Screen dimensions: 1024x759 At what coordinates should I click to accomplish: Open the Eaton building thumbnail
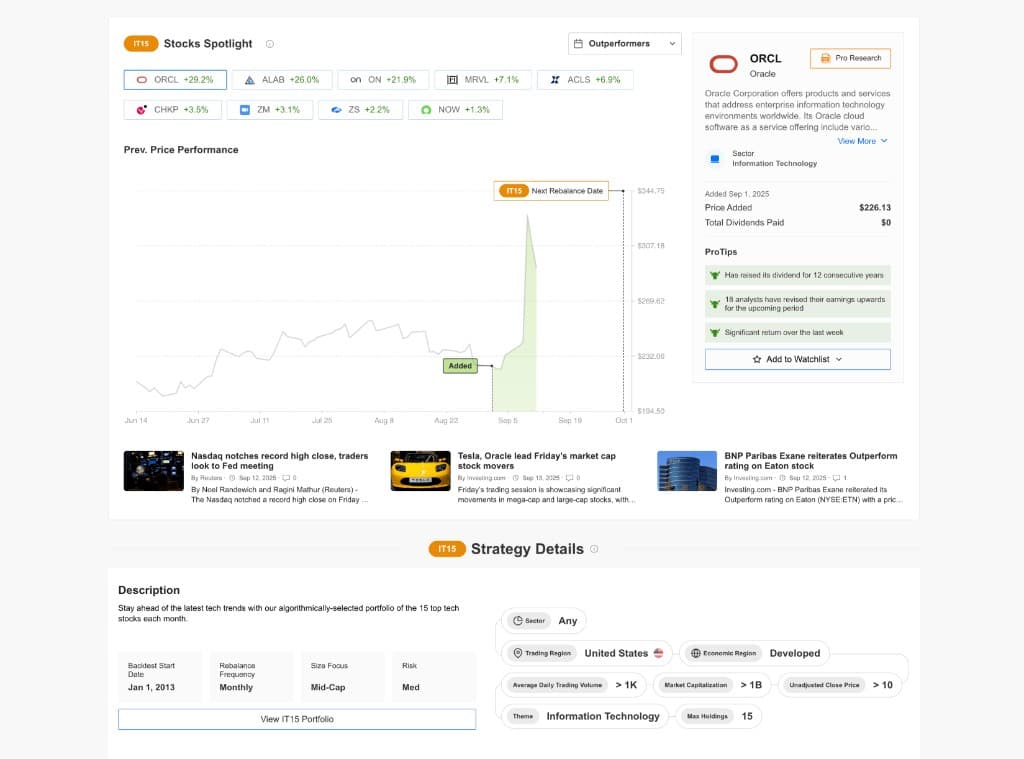[686, 471]
